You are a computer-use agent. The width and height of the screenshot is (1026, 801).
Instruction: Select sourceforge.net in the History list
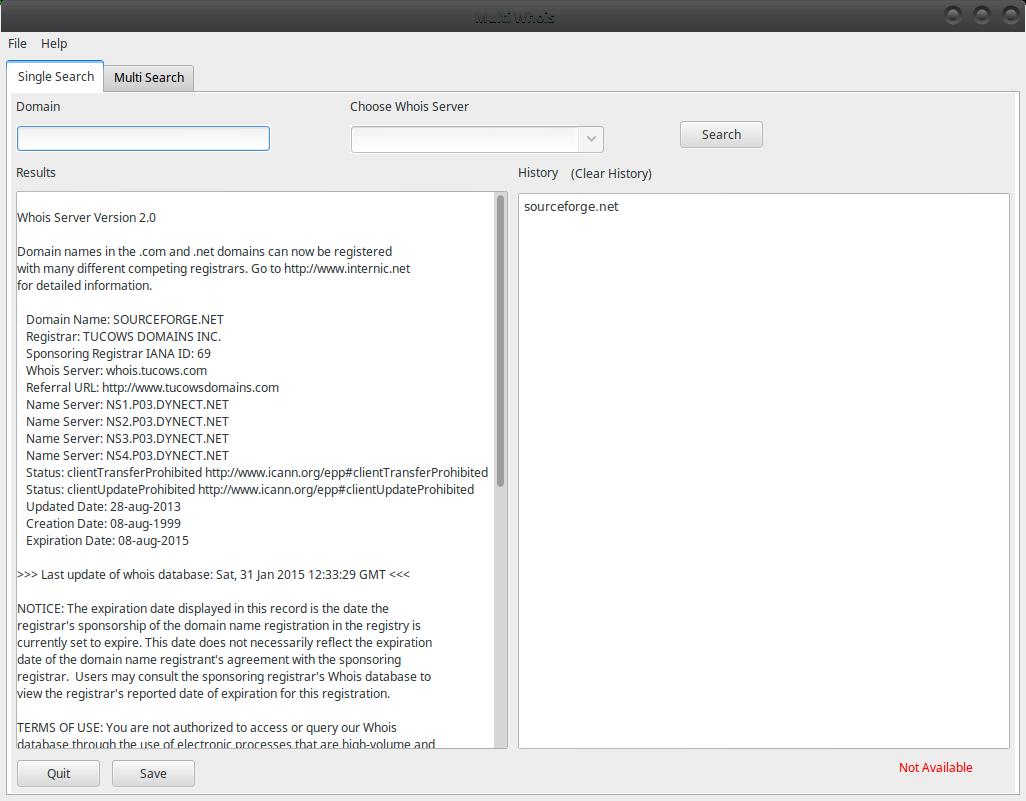coord(571,207)
